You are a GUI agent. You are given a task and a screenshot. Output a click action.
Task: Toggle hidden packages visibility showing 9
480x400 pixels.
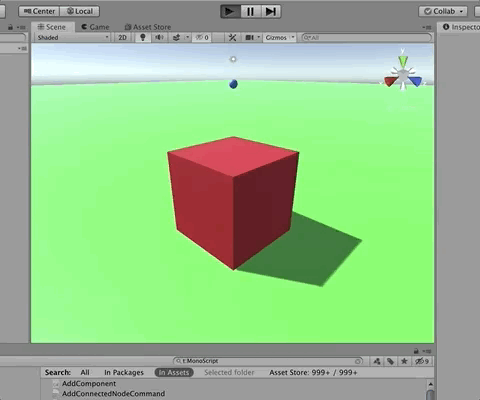[x=422, y=361]
